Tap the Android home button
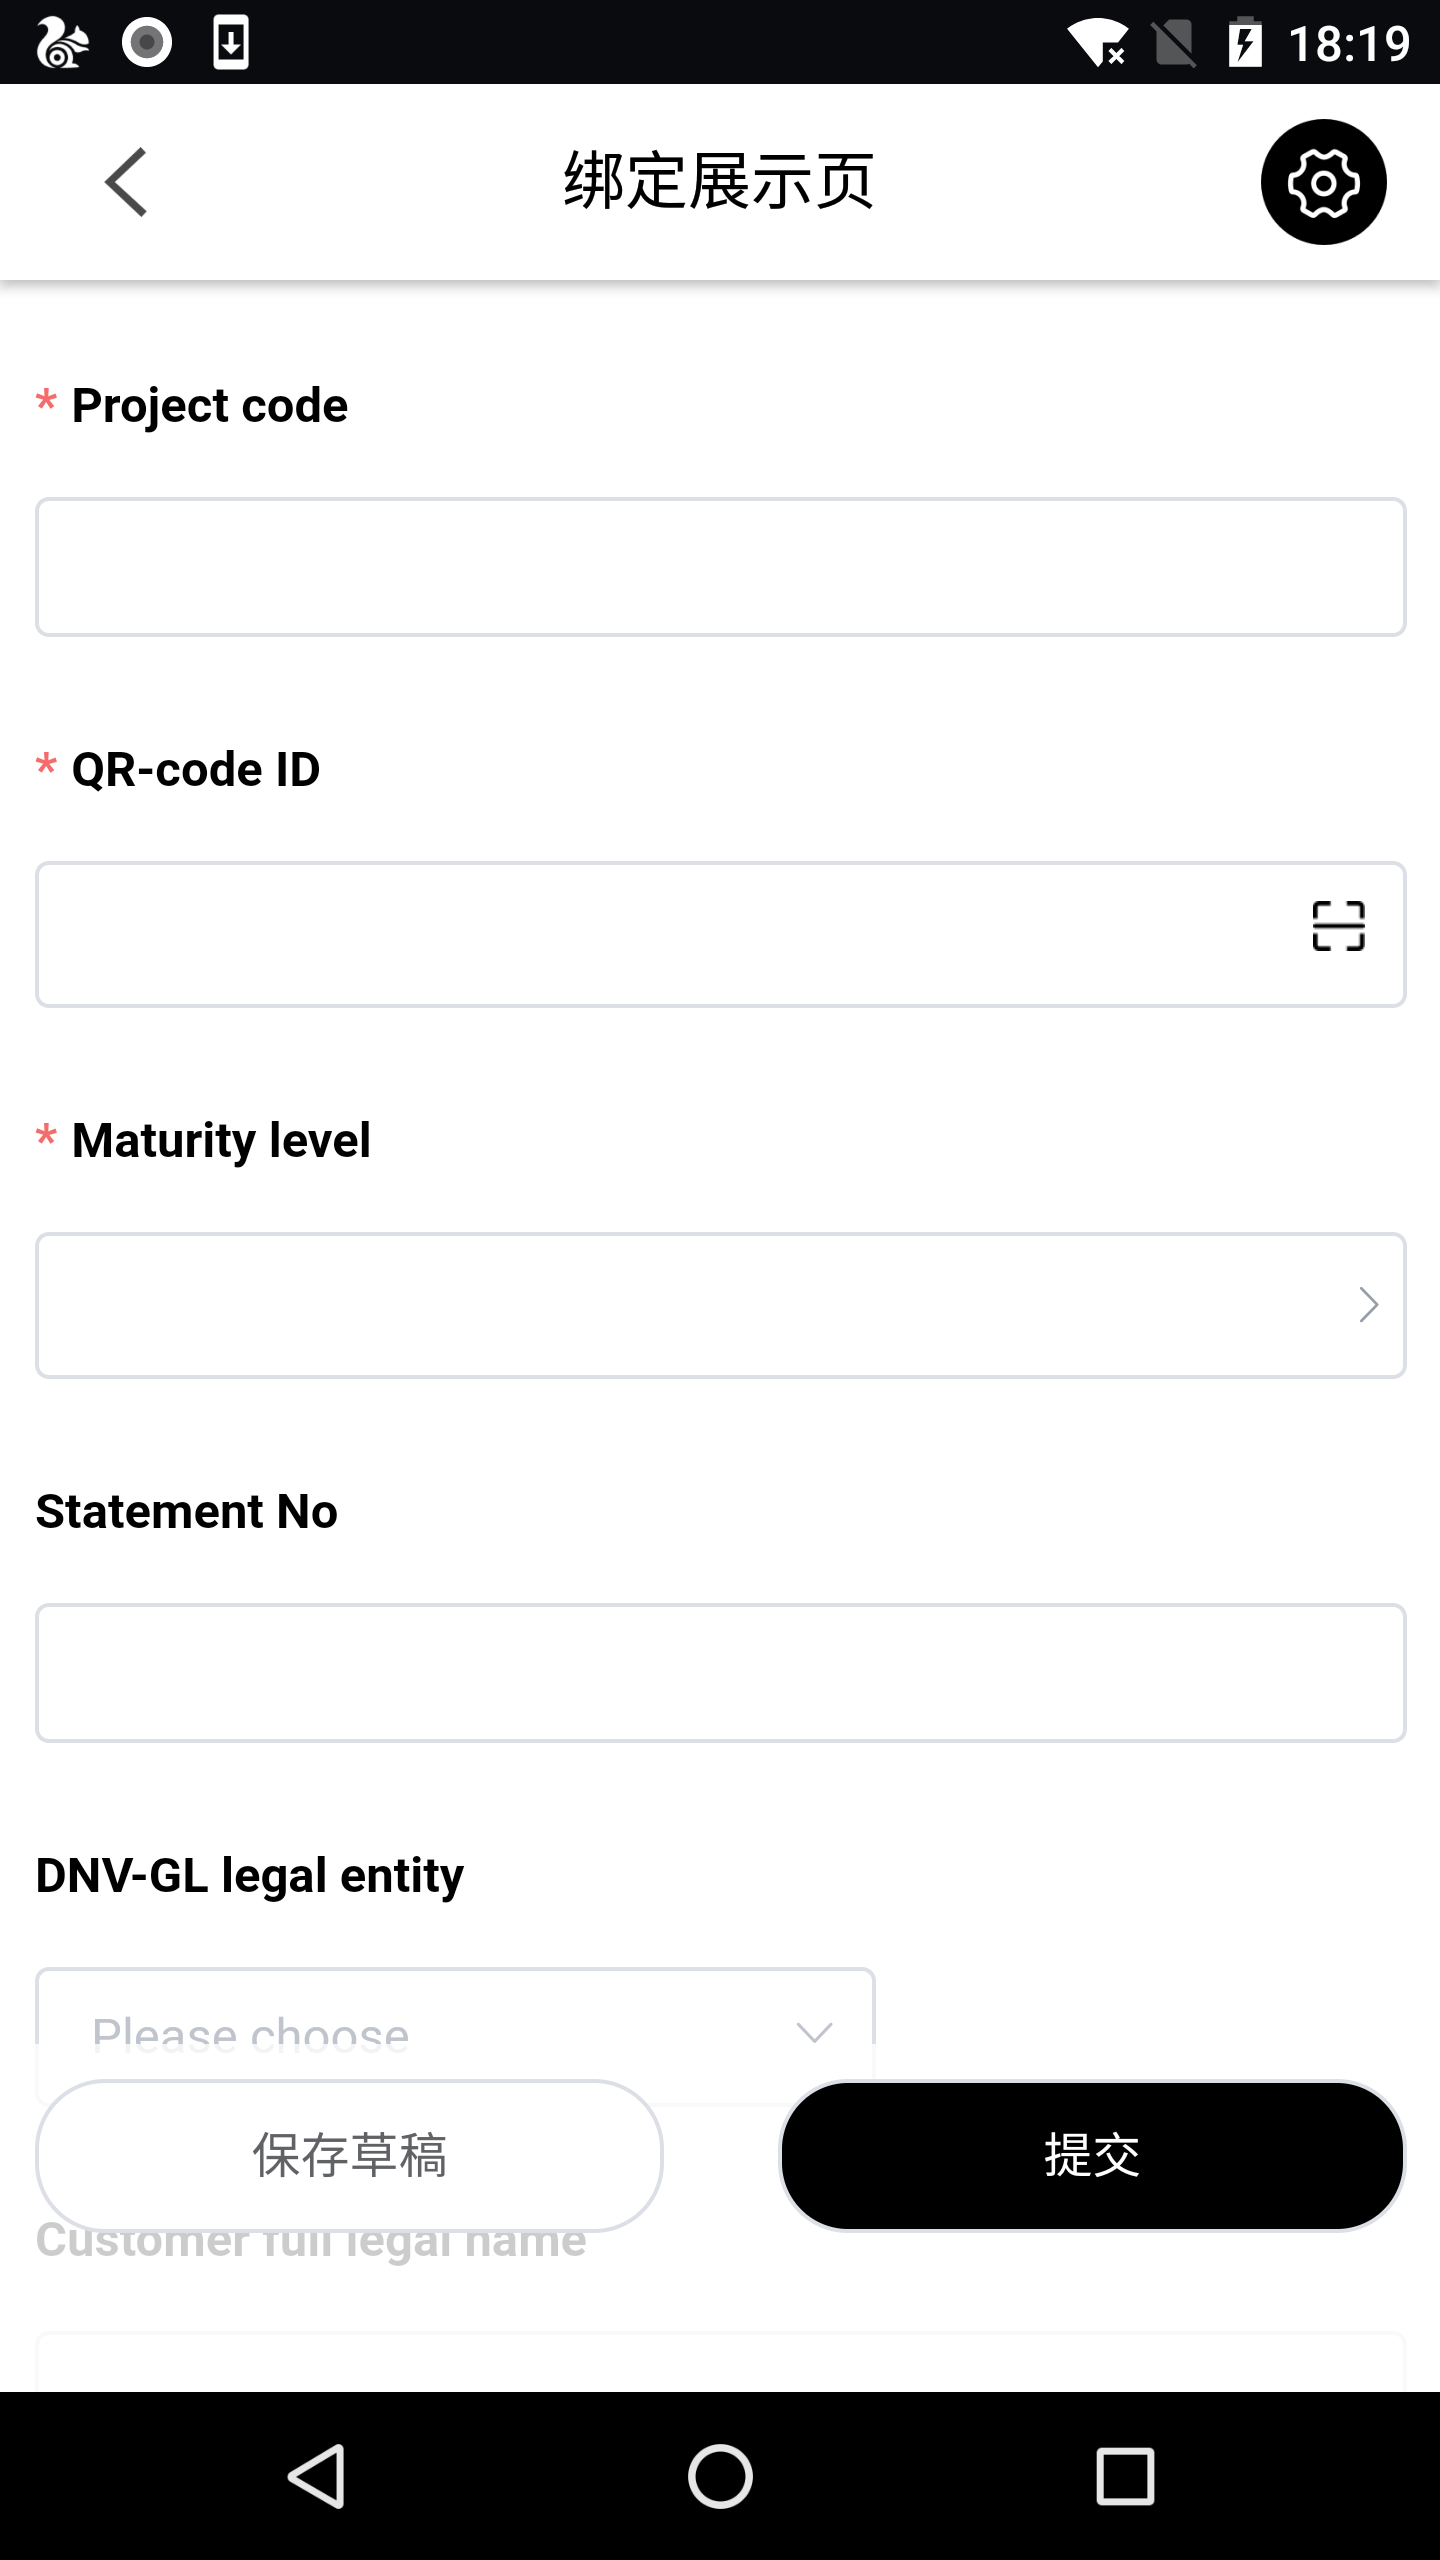The image size is (1440, 2560). (x=718, y=2477)
